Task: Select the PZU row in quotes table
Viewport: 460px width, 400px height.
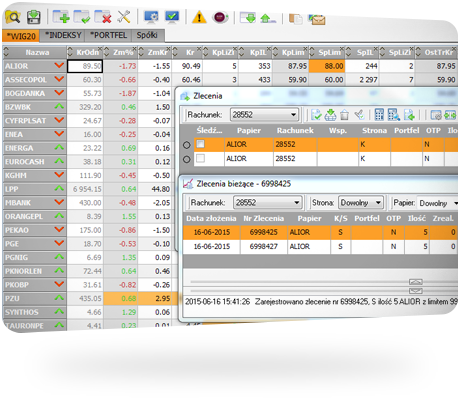Action: pyautogui.click(x=90, y=299)
